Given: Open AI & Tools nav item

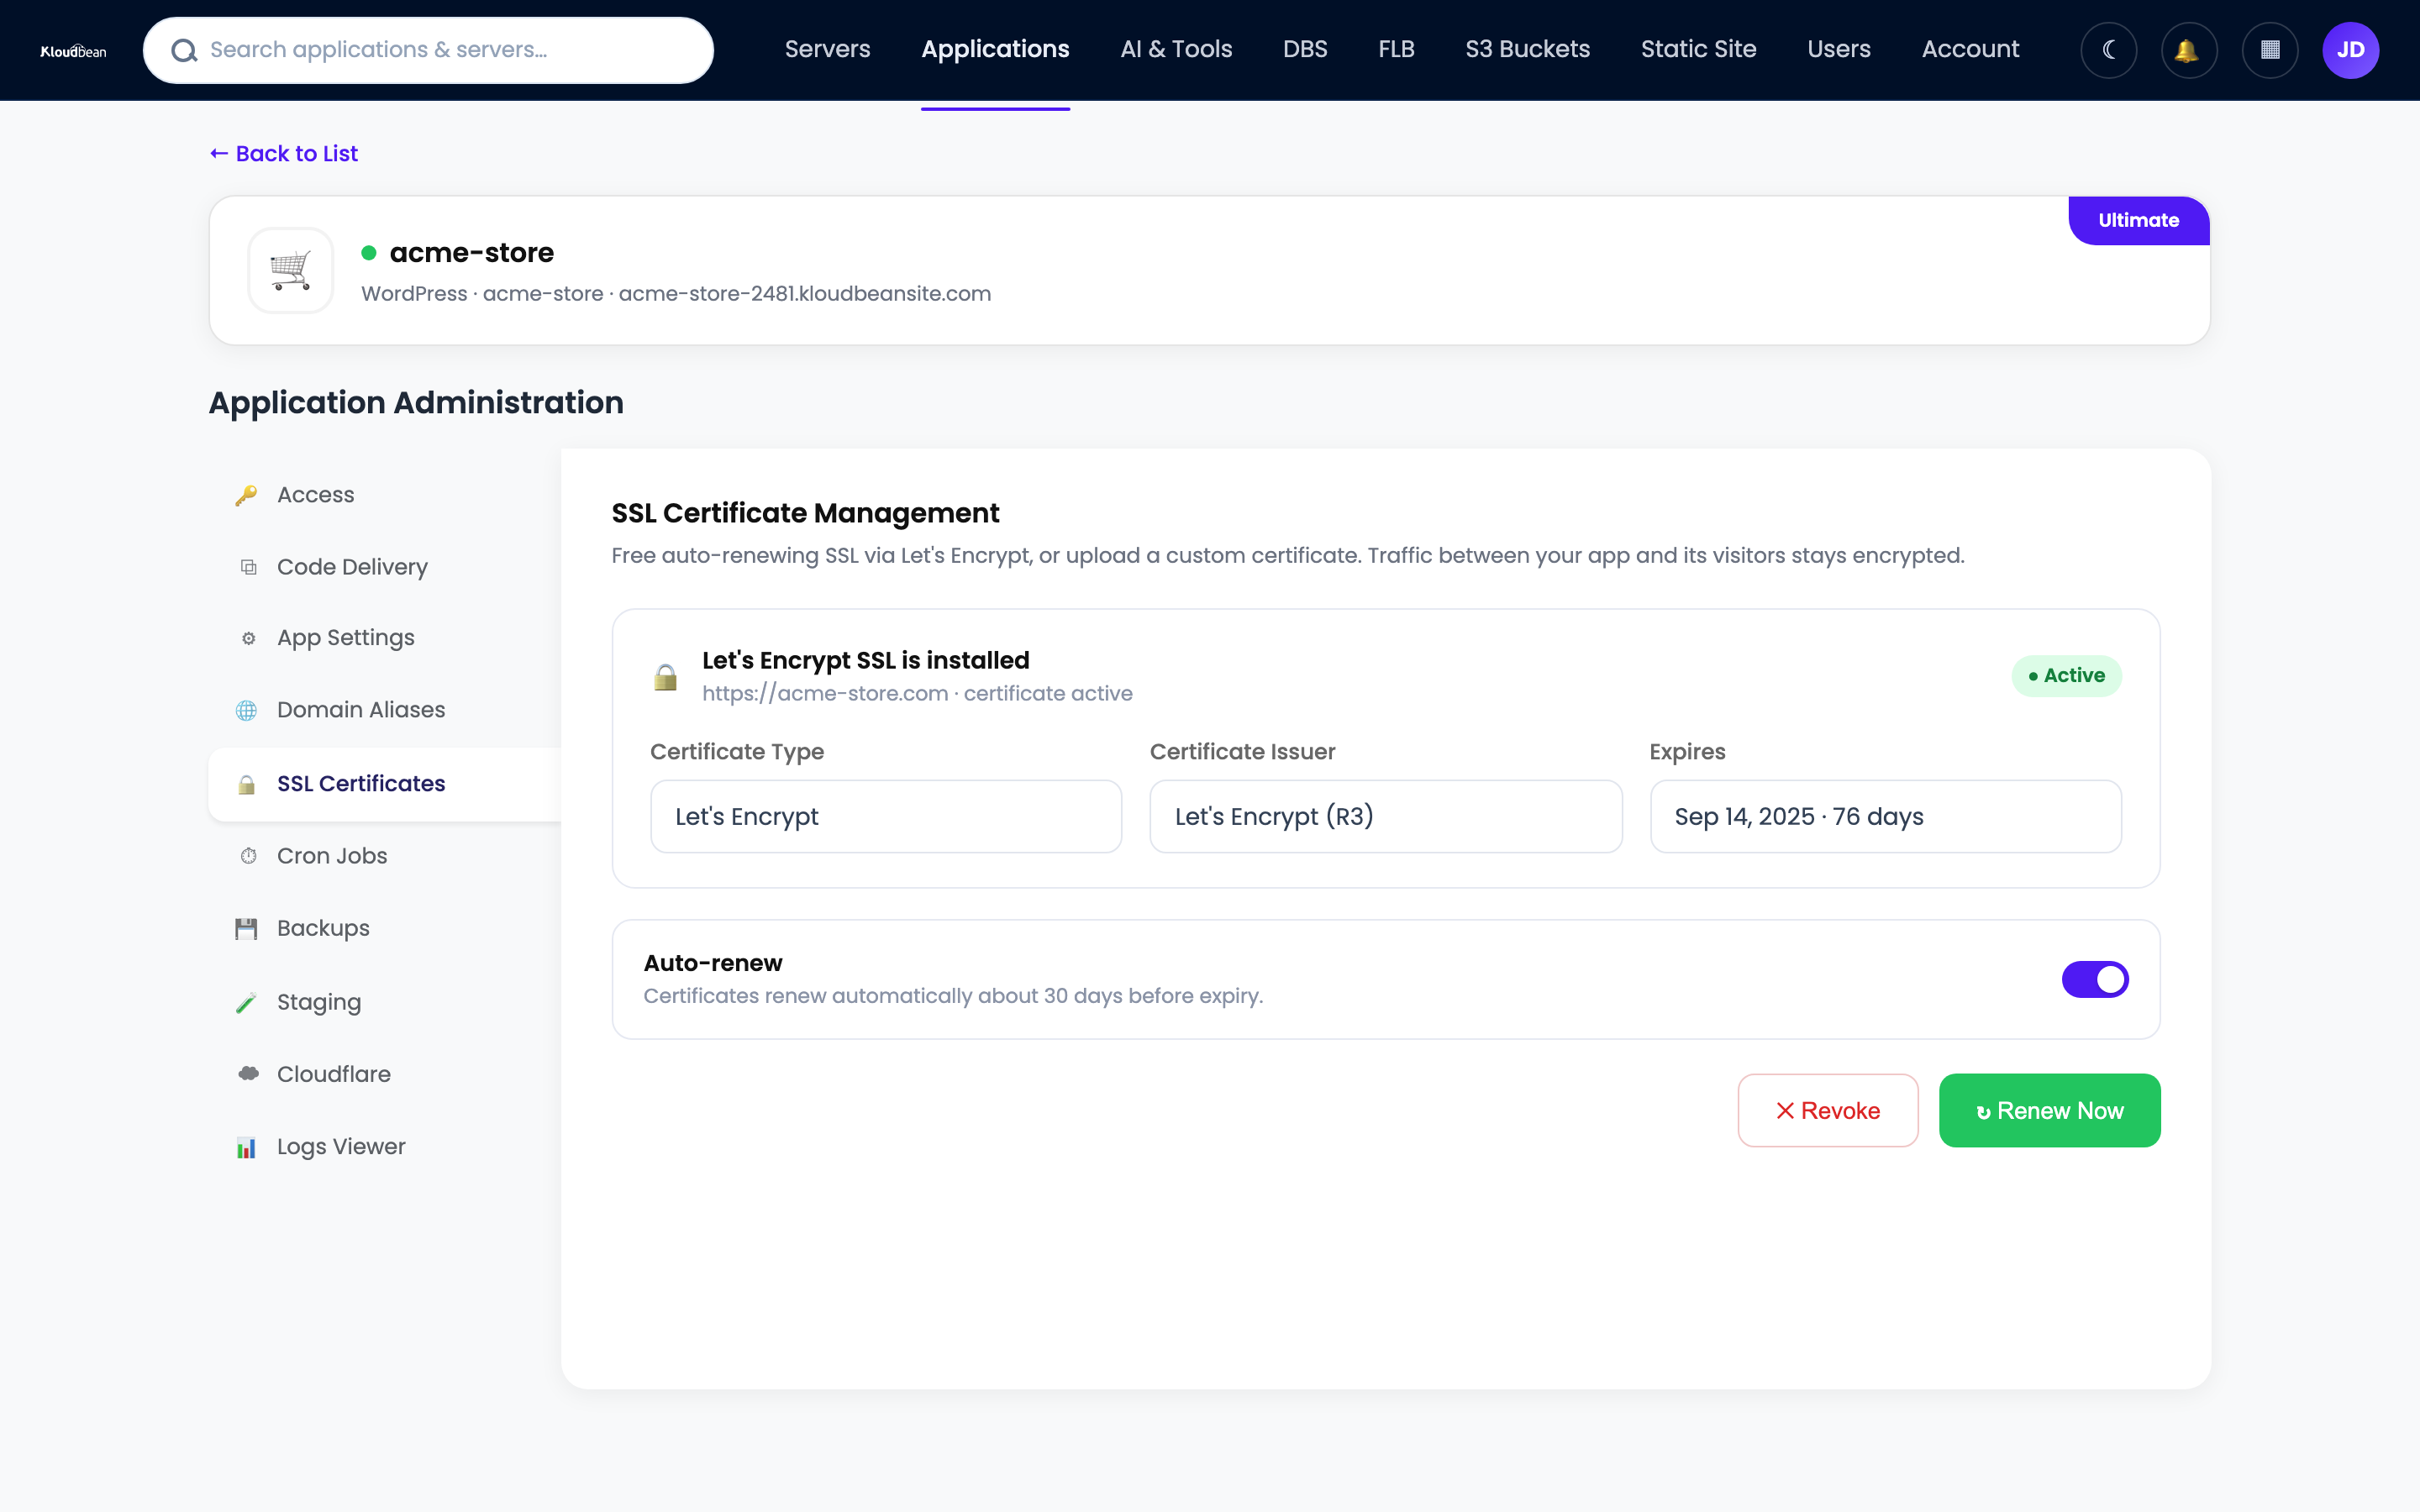Looking at the screenshot, I should click(1176, 49).
